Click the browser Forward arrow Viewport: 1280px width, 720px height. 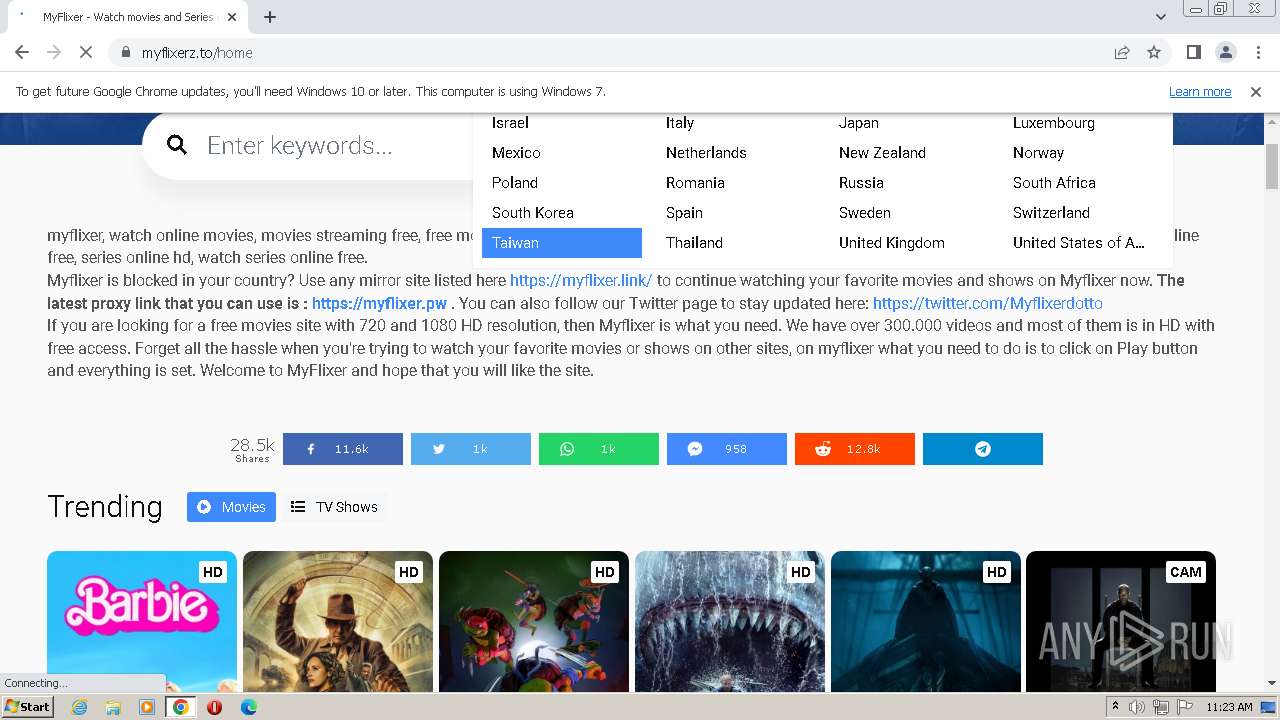pyautogui.click(x=54, y=52)
